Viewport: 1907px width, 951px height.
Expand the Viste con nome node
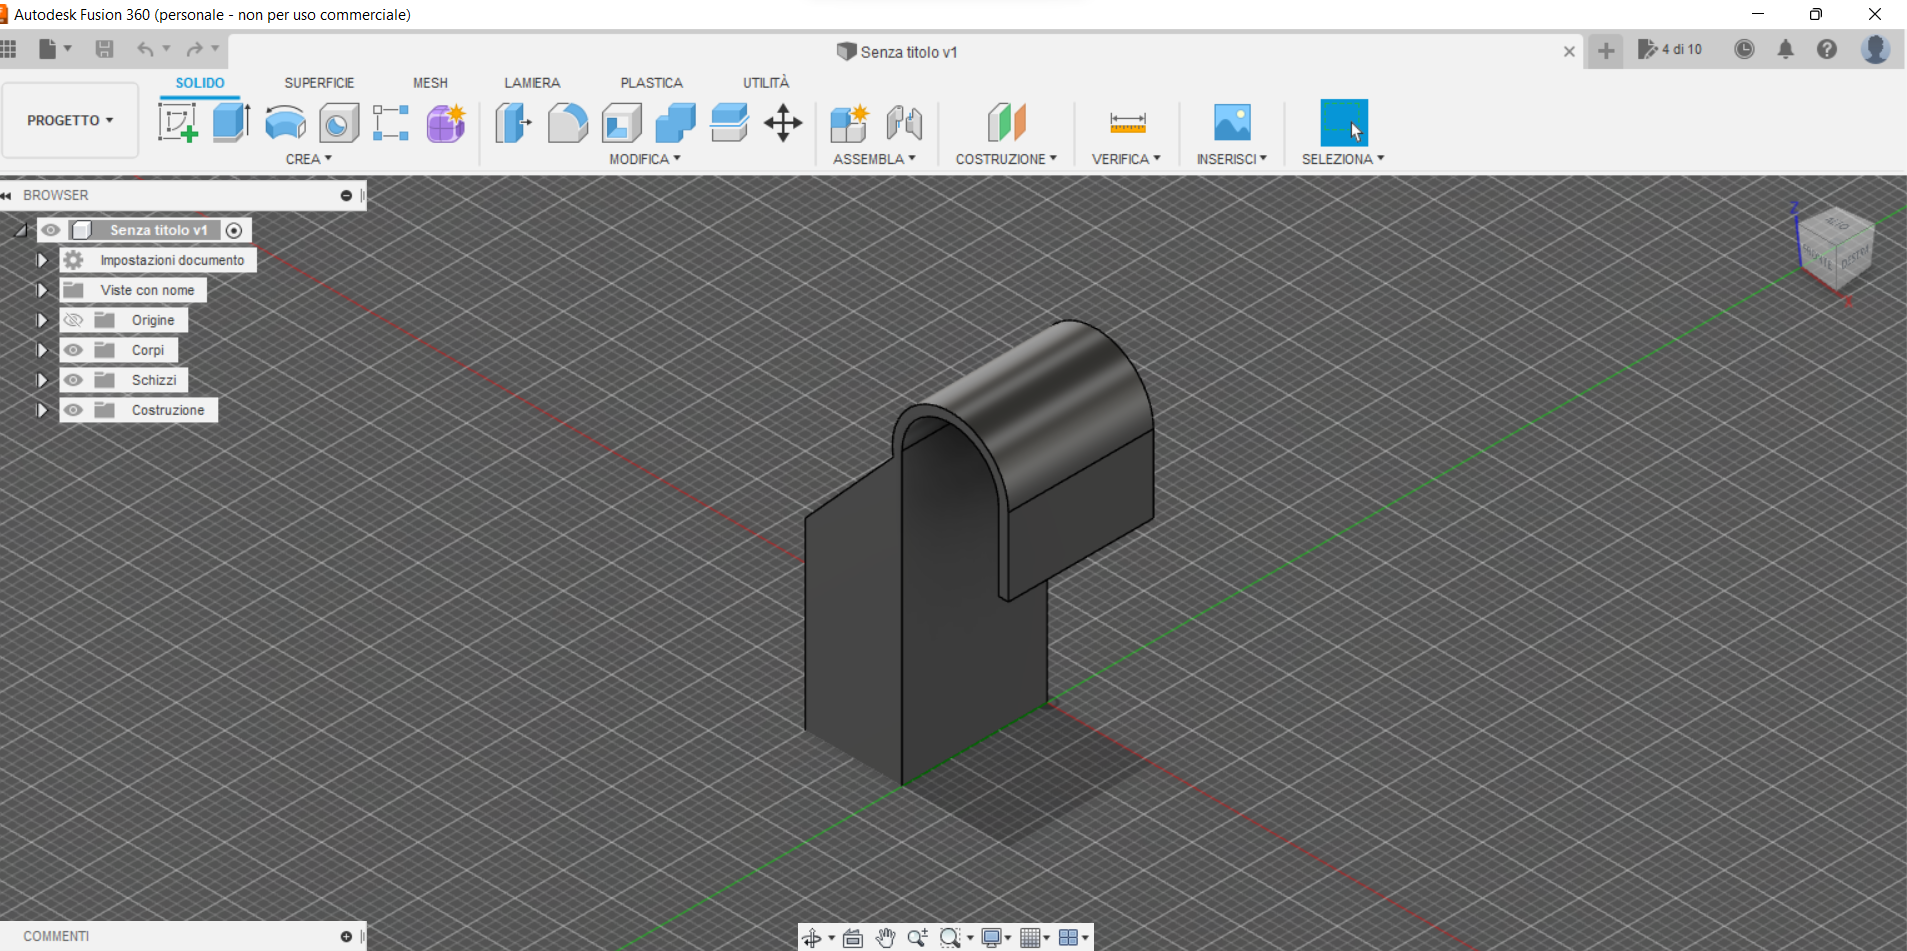[x=41, y=290]
